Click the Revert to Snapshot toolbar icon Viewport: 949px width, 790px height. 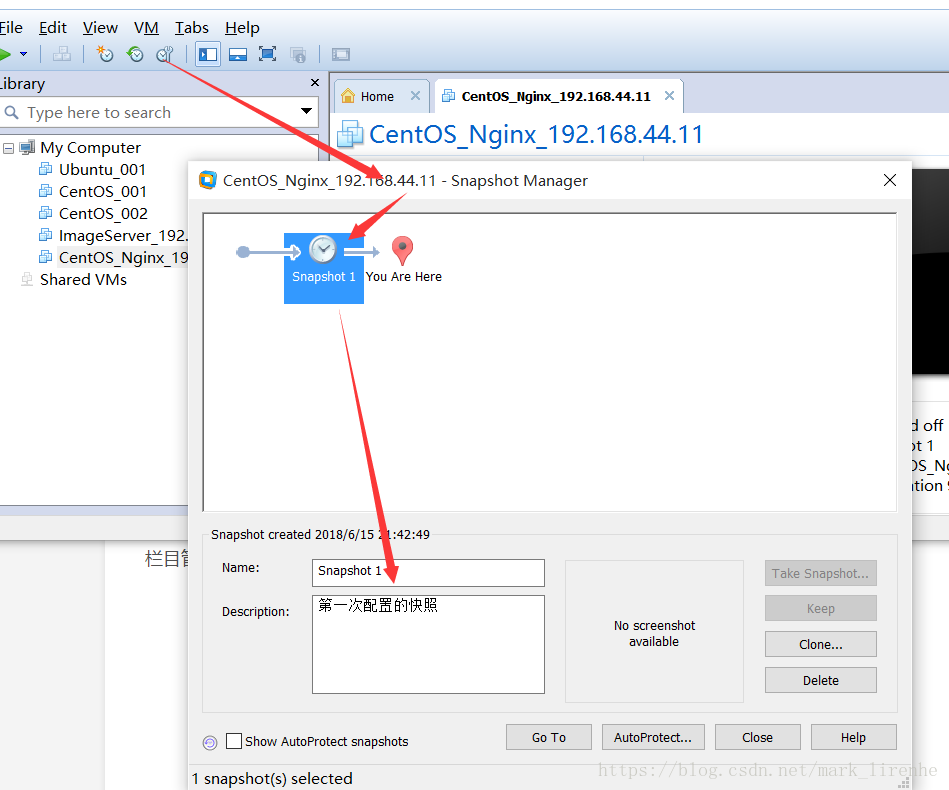point(134,54)
